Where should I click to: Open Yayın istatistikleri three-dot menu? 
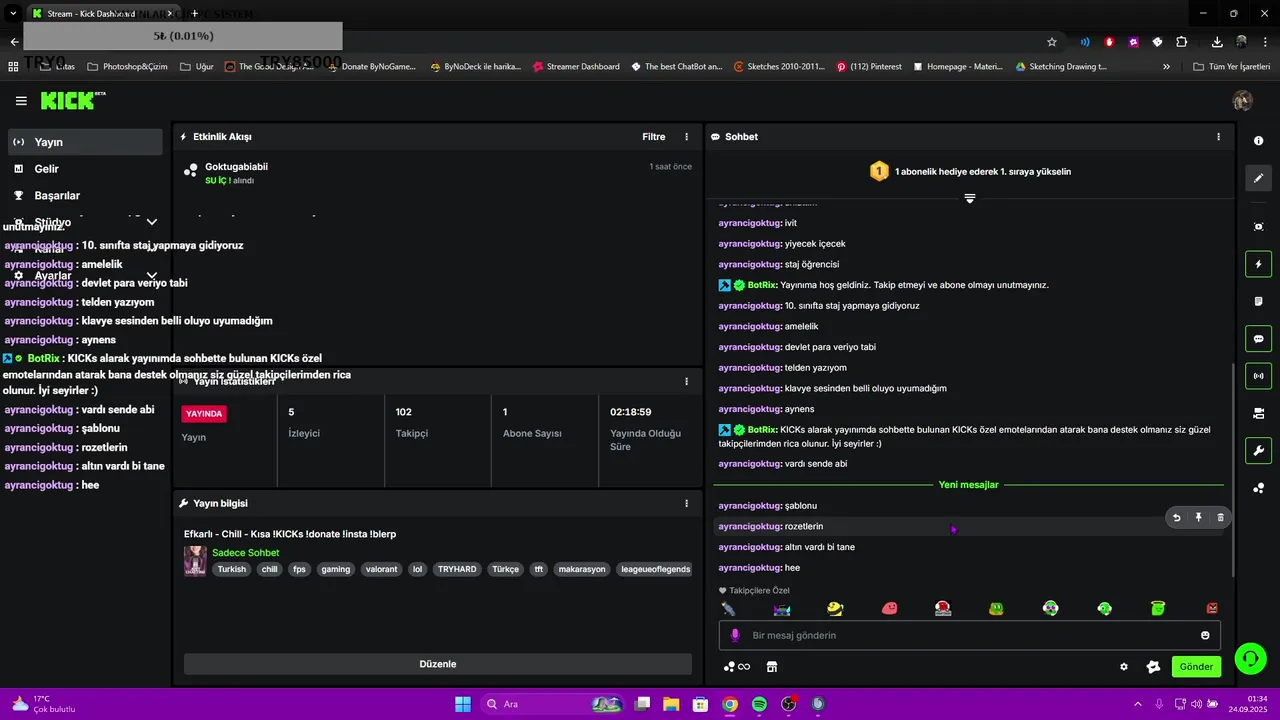pos(686,381)
